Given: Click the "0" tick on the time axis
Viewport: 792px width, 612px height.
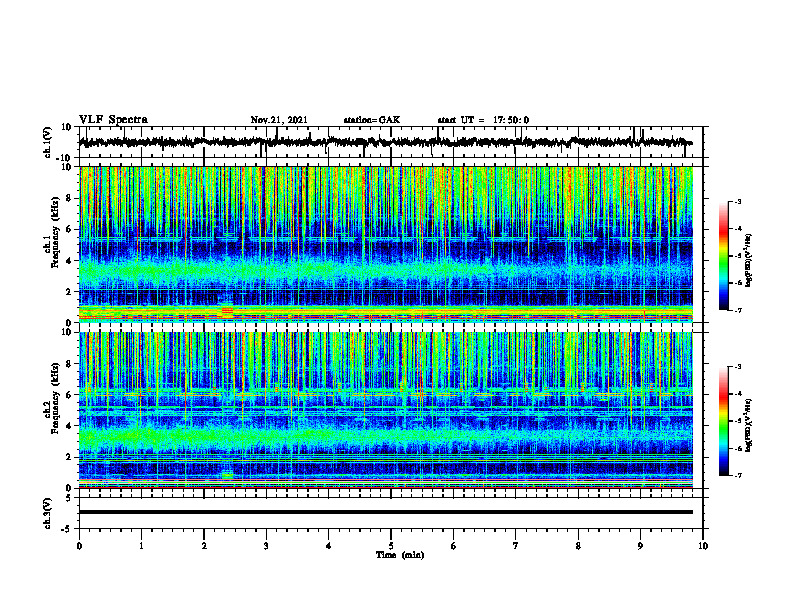Looking at the screenshot, I should coord(79,546).
